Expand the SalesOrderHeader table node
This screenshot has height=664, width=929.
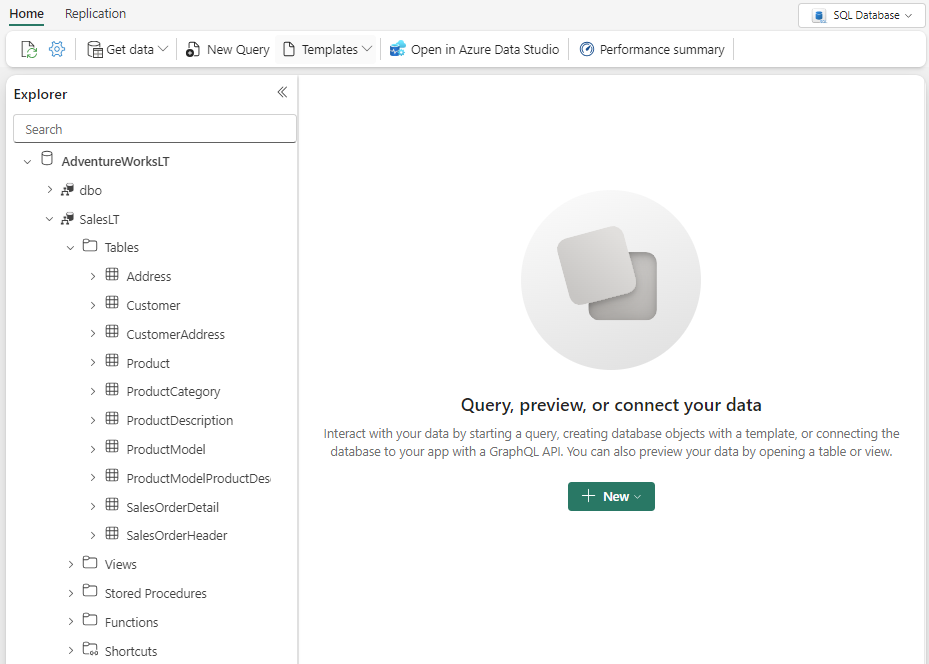coord(93,535)
